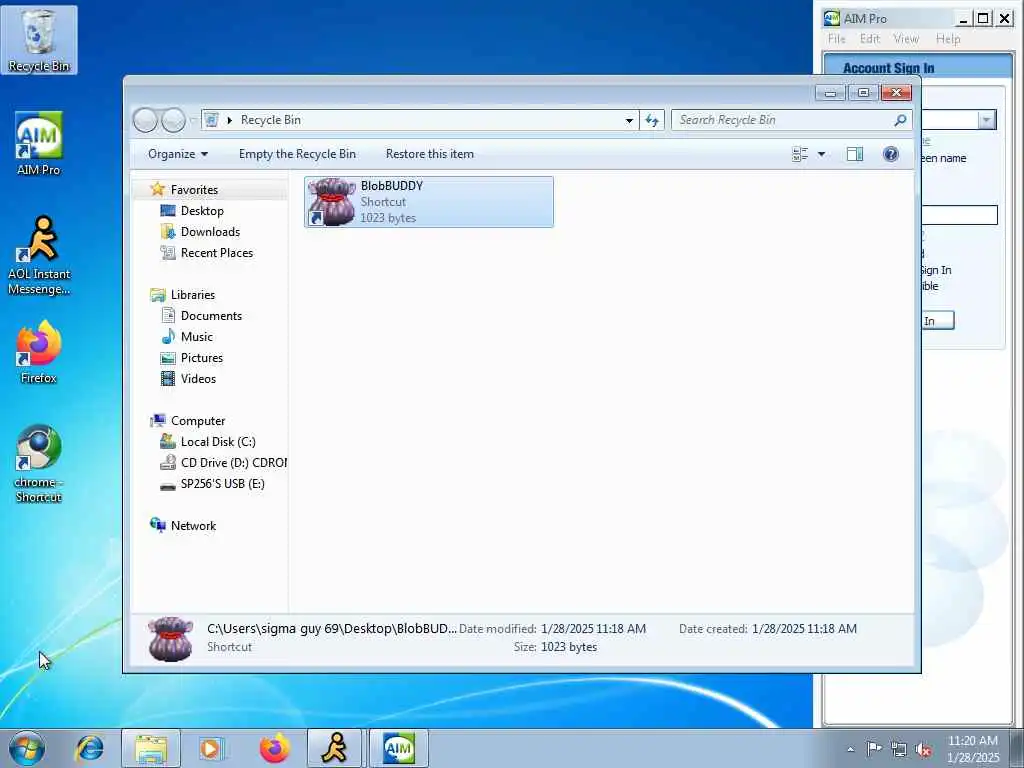Open Desktop in the navigation pane
Viewport: 1024px width, 768px height.
(x=202, y=211)
